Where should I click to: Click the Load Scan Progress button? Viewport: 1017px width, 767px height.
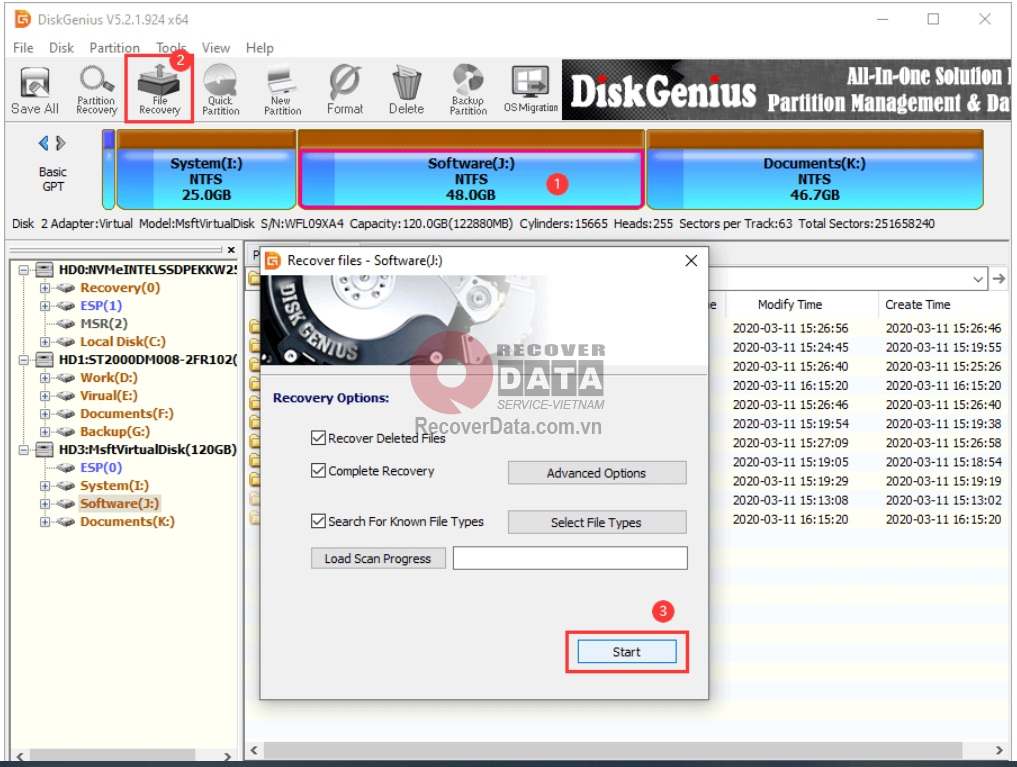(x=377, y=558)
